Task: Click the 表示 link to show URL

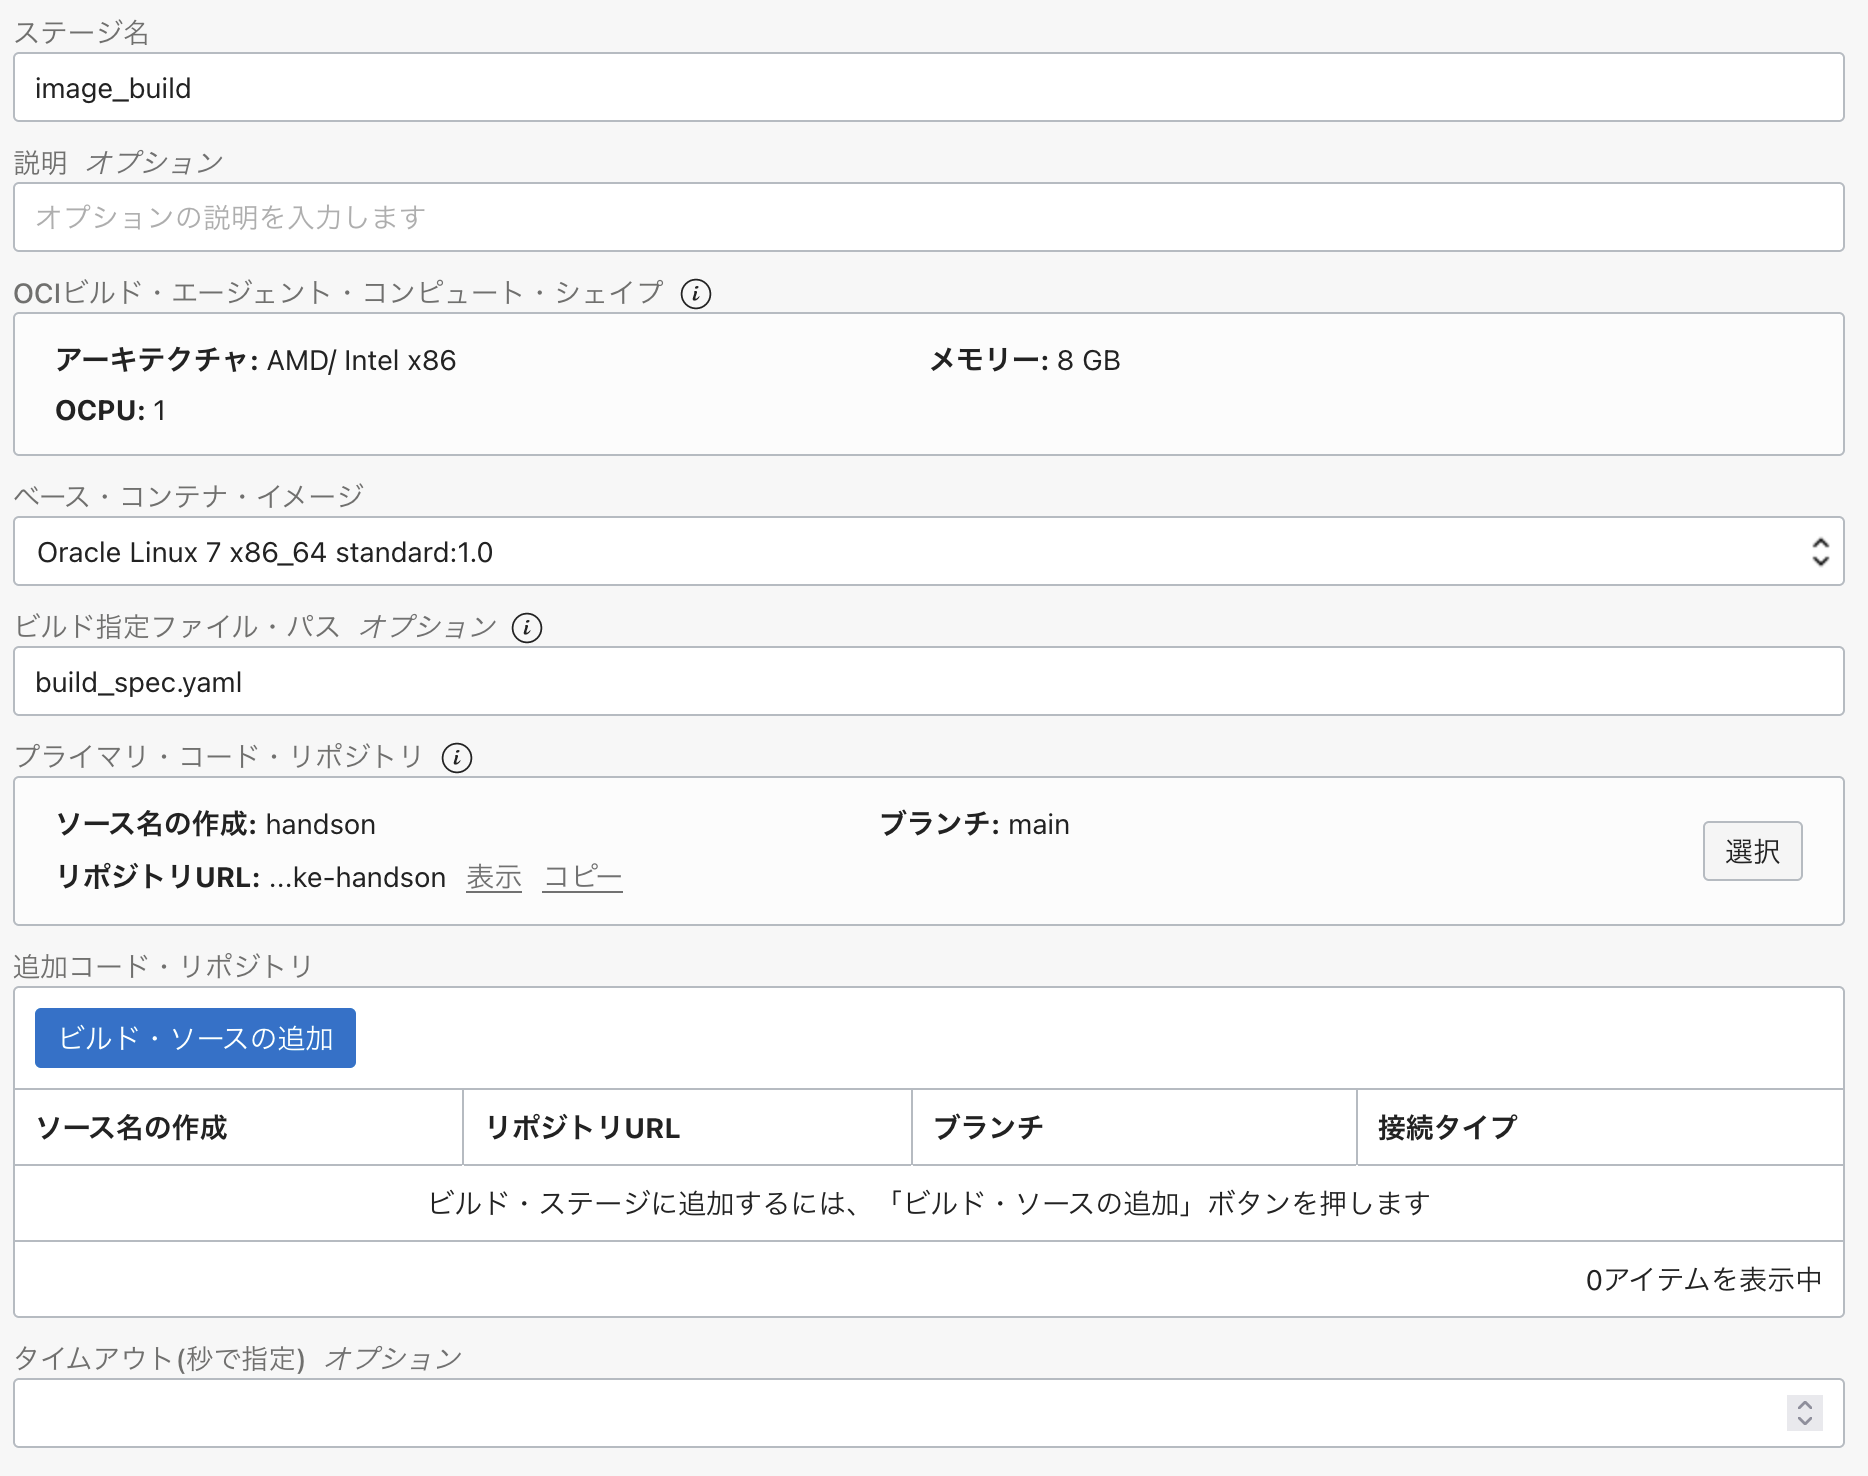Action: [494, 877]
